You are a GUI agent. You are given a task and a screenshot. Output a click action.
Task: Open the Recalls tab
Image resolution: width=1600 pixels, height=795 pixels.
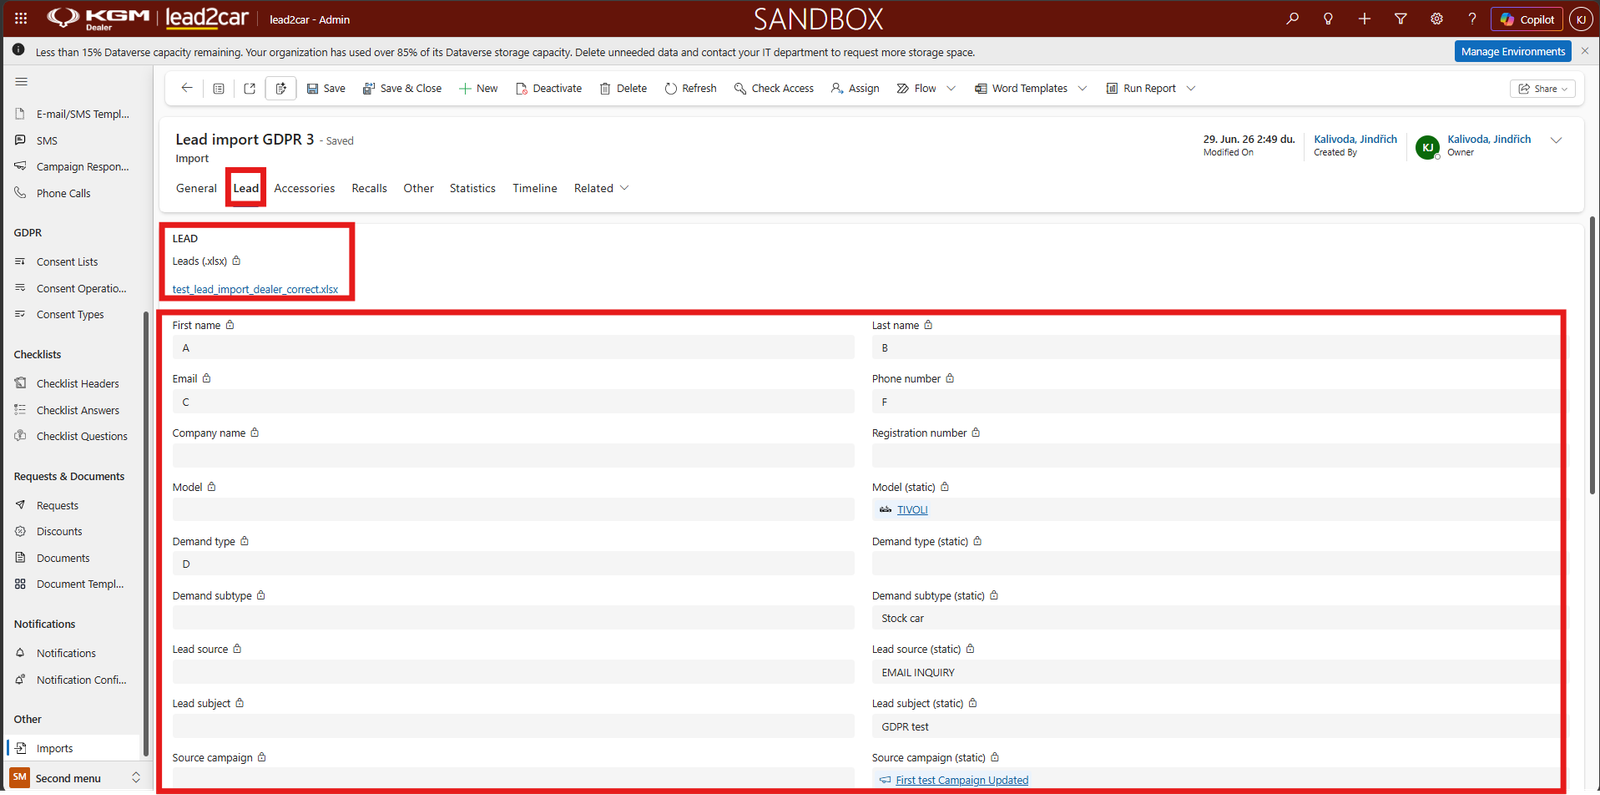click(369, 188)
